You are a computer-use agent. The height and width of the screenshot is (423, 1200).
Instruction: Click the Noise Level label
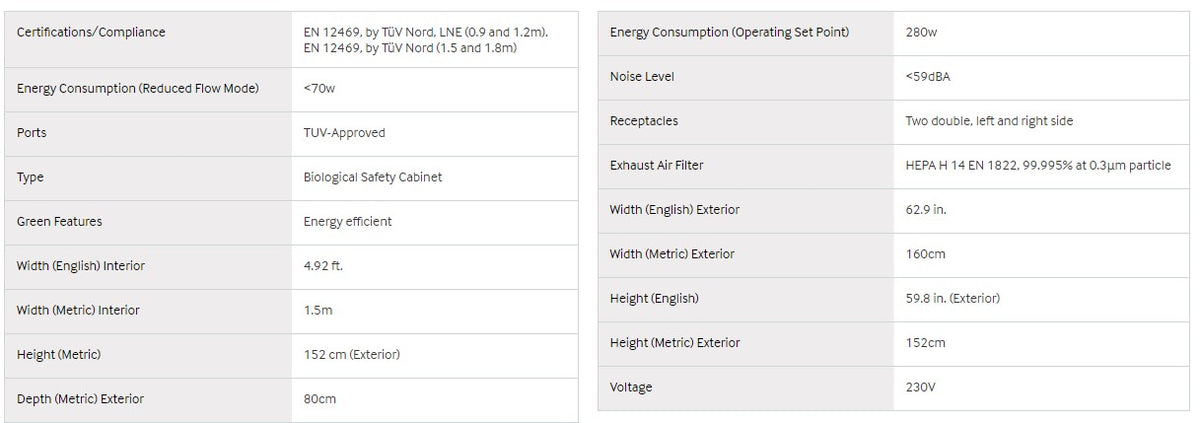pos(642,77)
